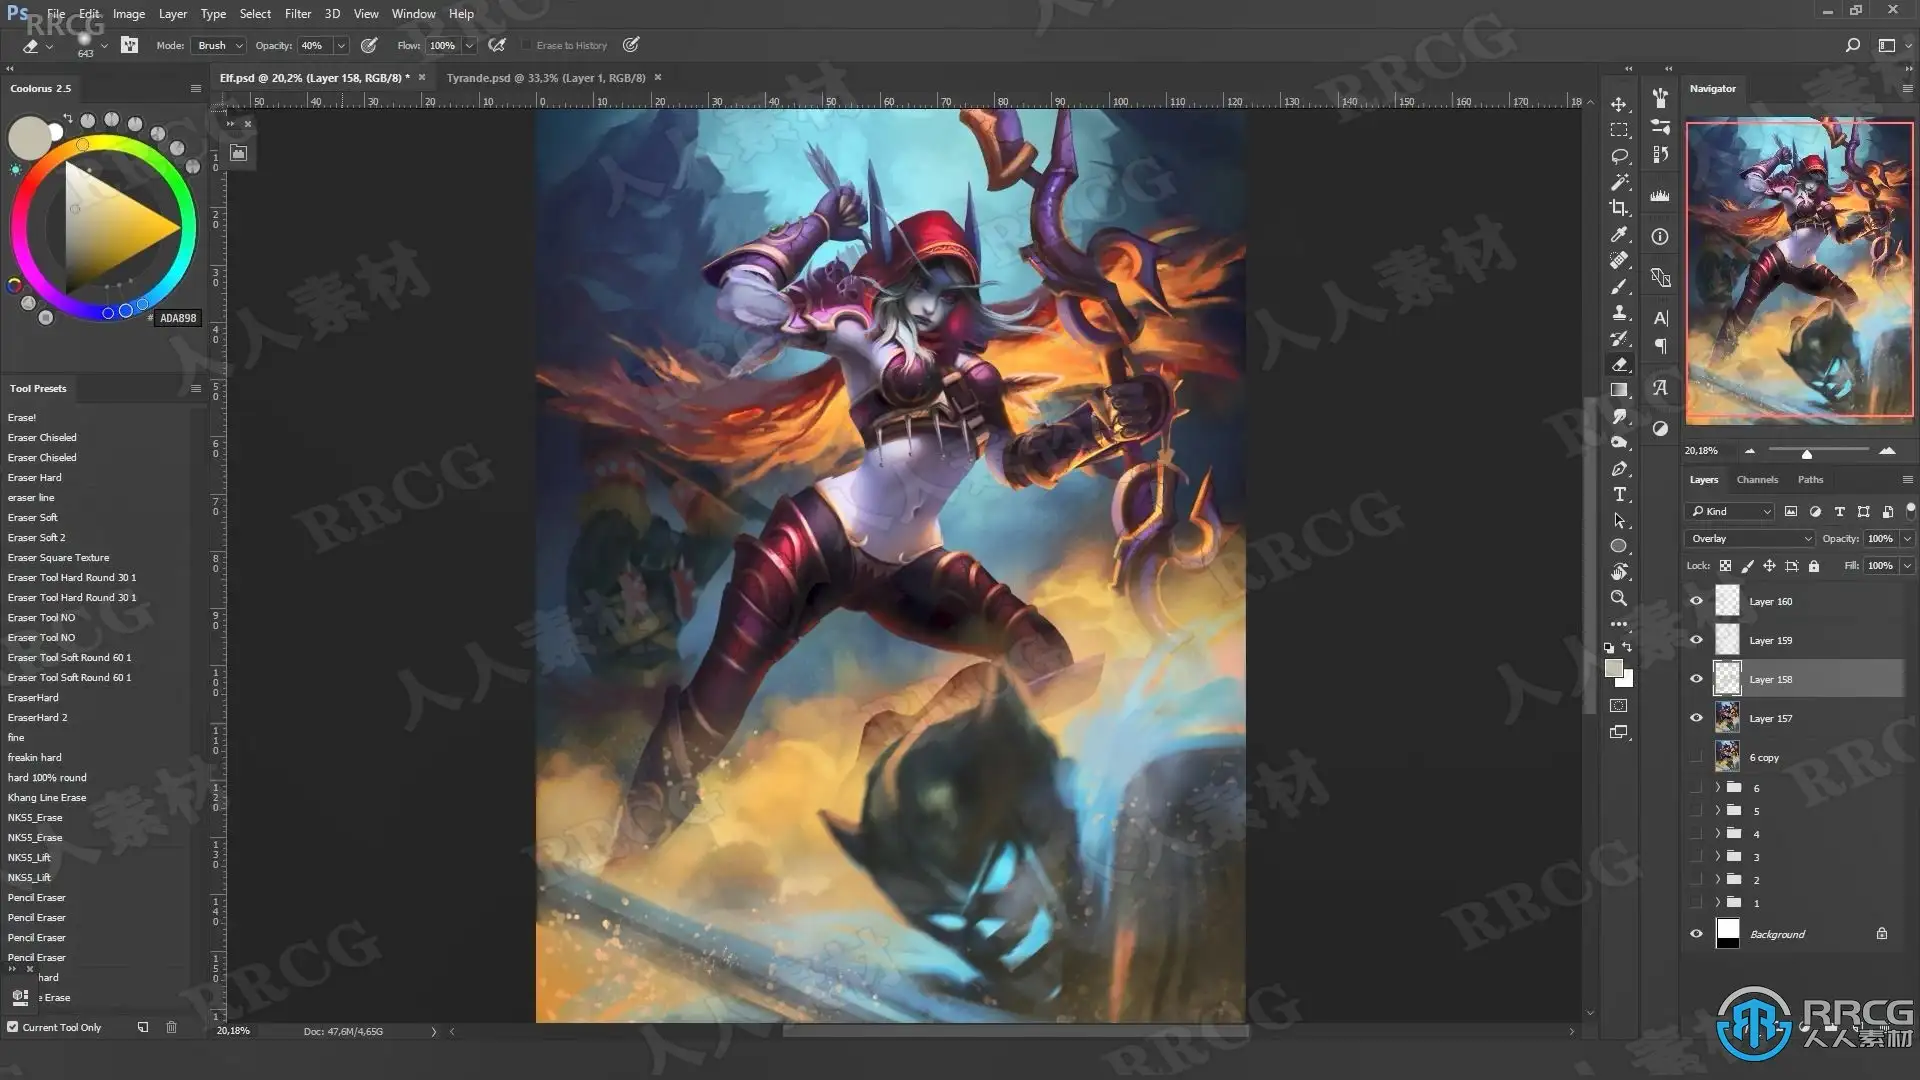The image size is (1920, 1080).
Task: Click the Character panel icon
Action: tap(1660, 318)
